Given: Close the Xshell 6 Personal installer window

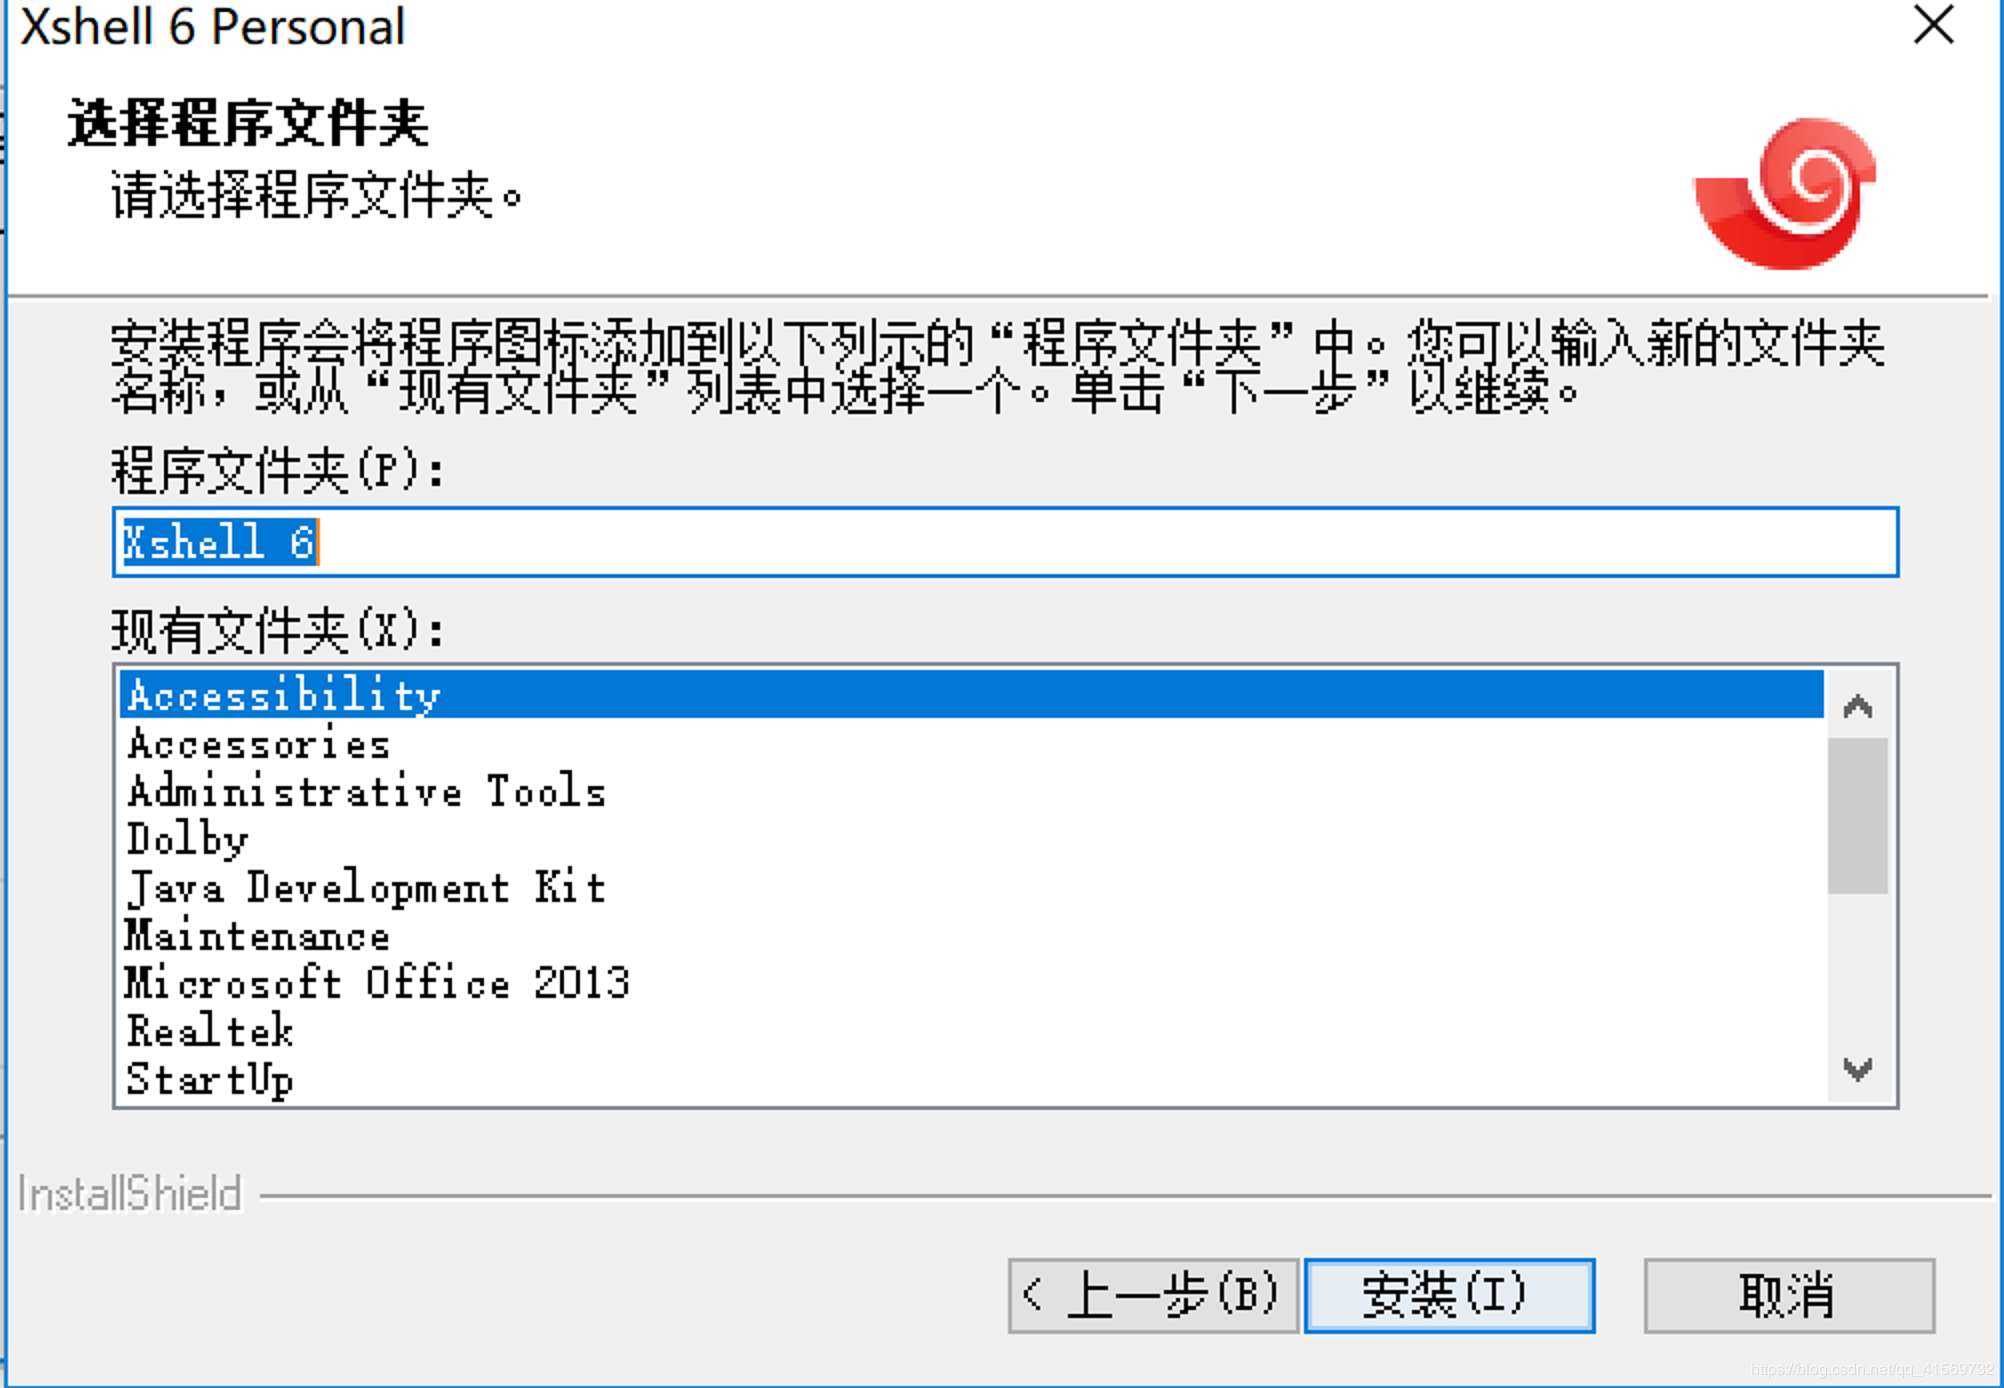Looking at the screenshot, I should [x=1933, y=25].
